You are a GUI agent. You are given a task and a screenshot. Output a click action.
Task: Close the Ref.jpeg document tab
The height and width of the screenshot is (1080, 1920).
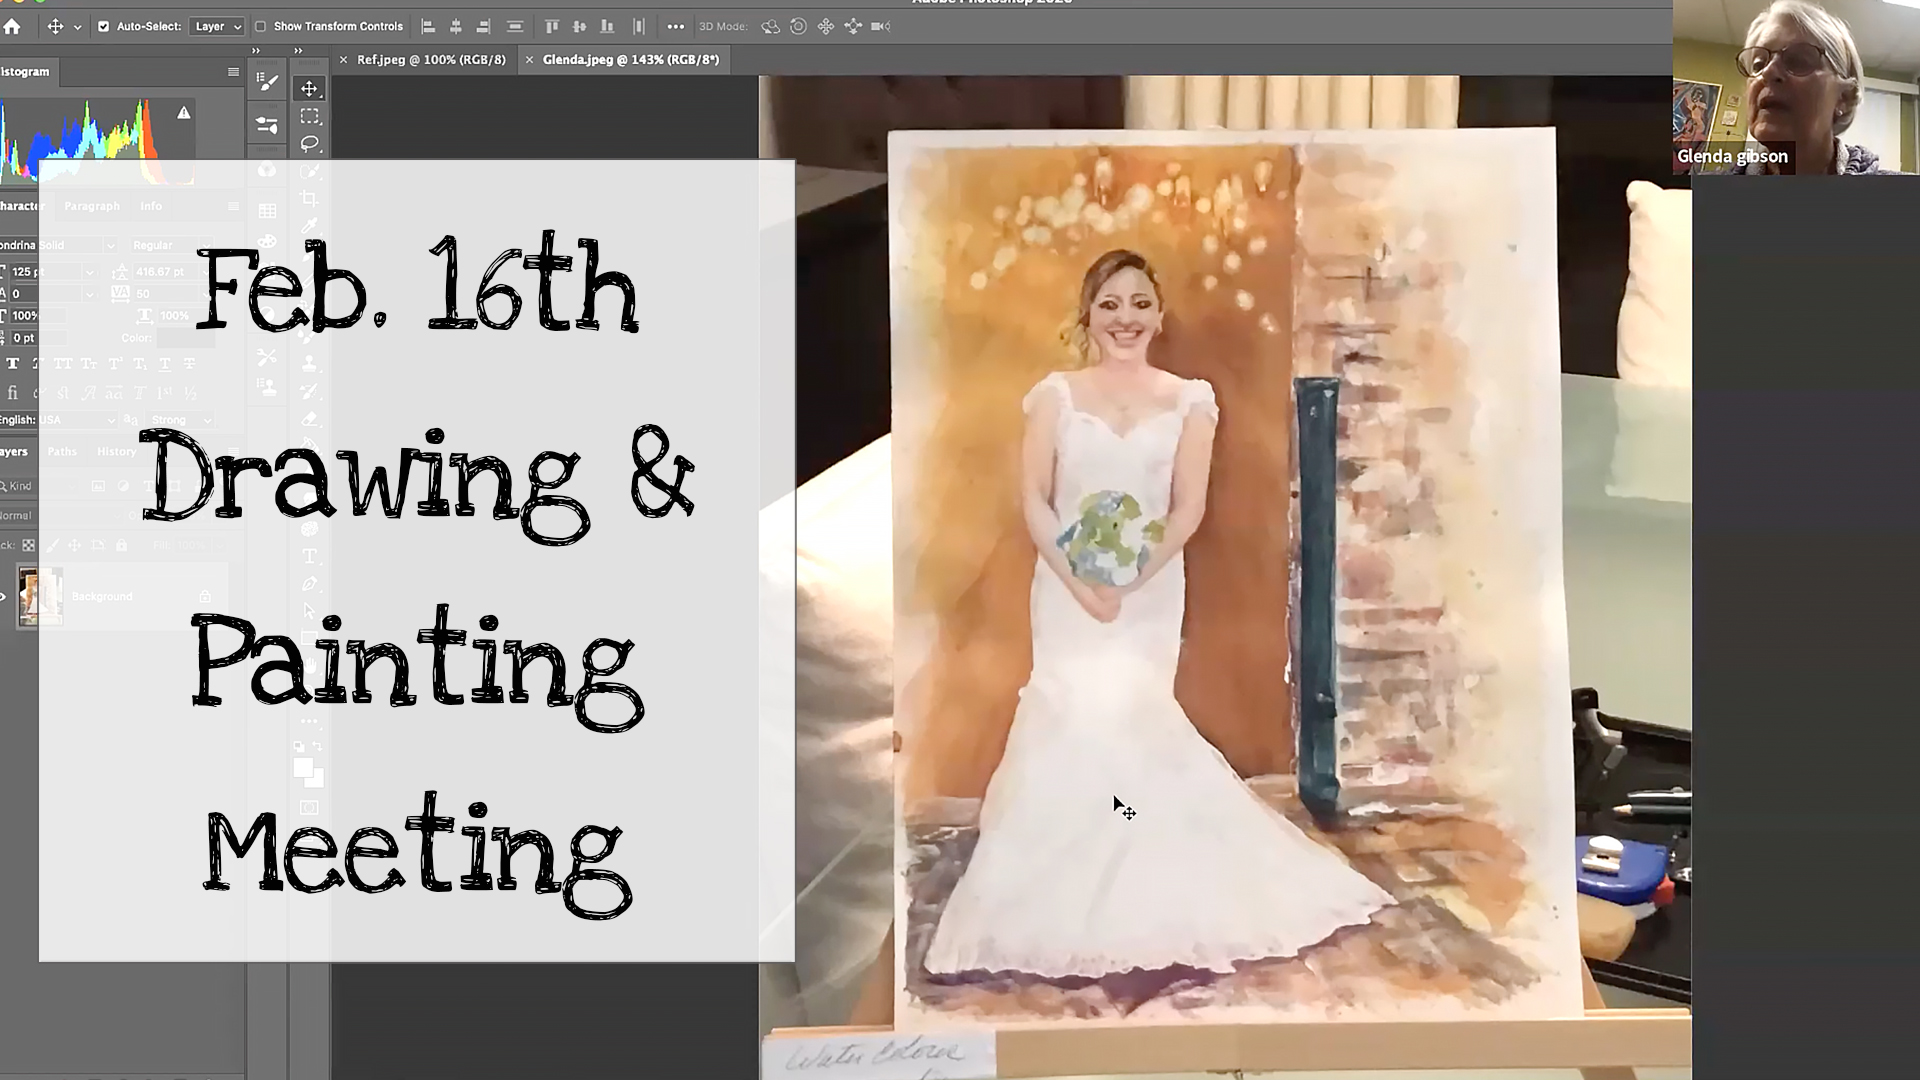[x=343, y=60]
